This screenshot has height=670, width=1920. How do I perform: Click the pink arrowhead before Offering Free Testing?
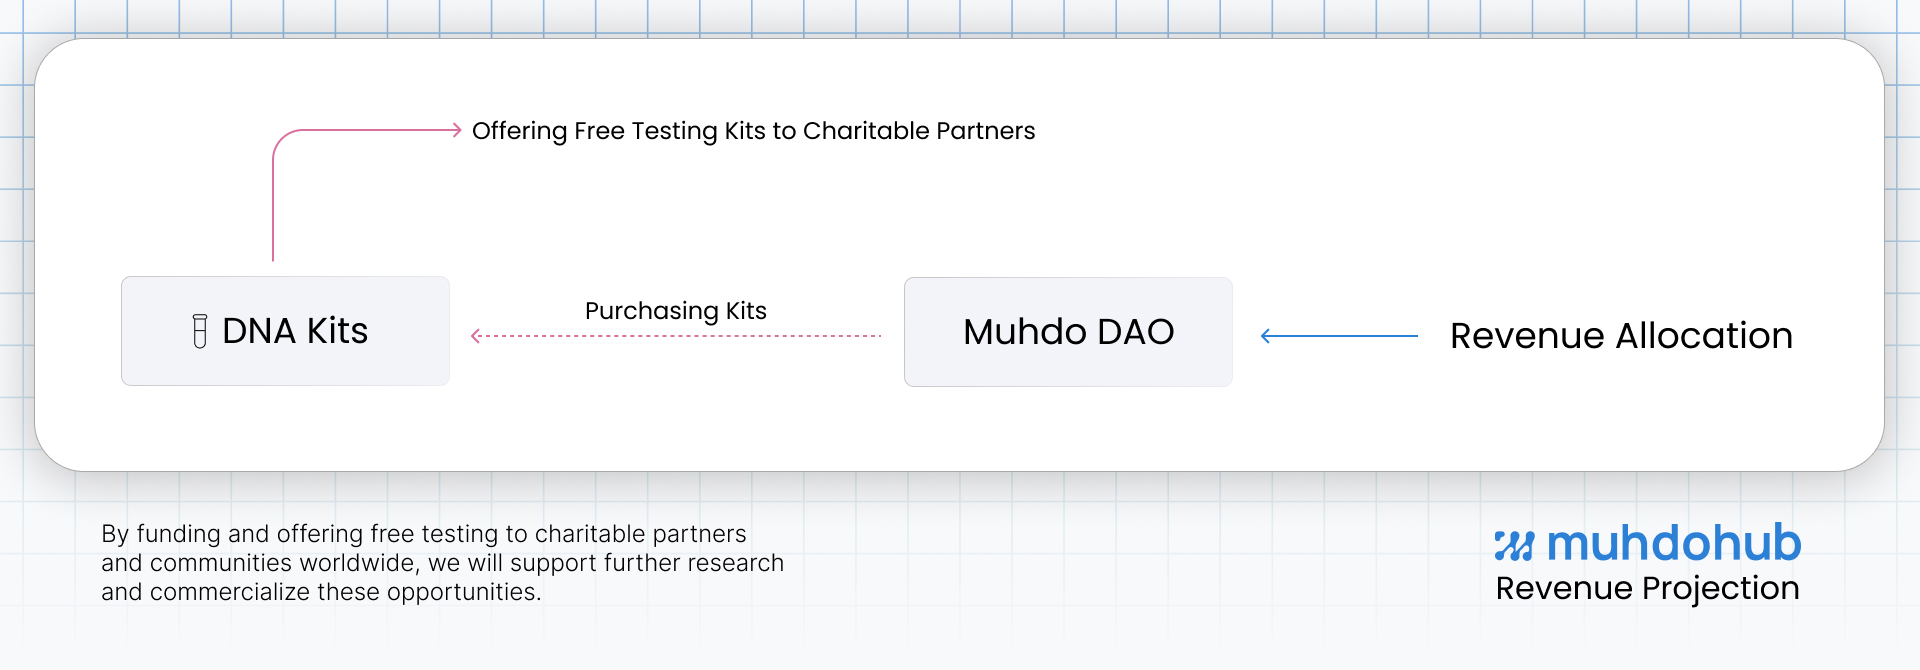[x=455, y=130]
